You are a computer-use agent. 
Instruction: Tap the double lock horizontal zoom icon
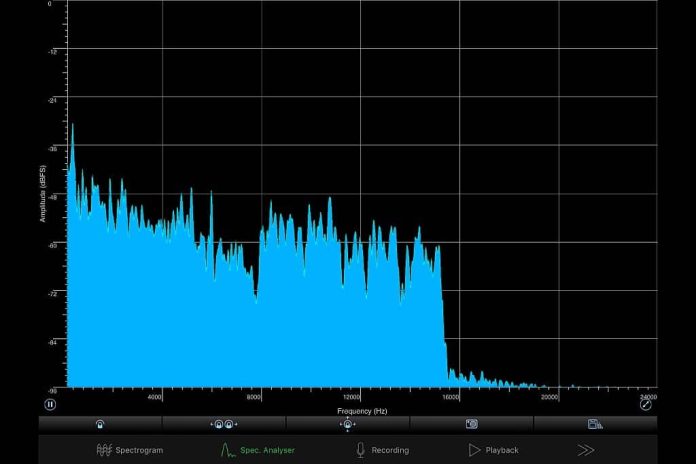point(224,424)
